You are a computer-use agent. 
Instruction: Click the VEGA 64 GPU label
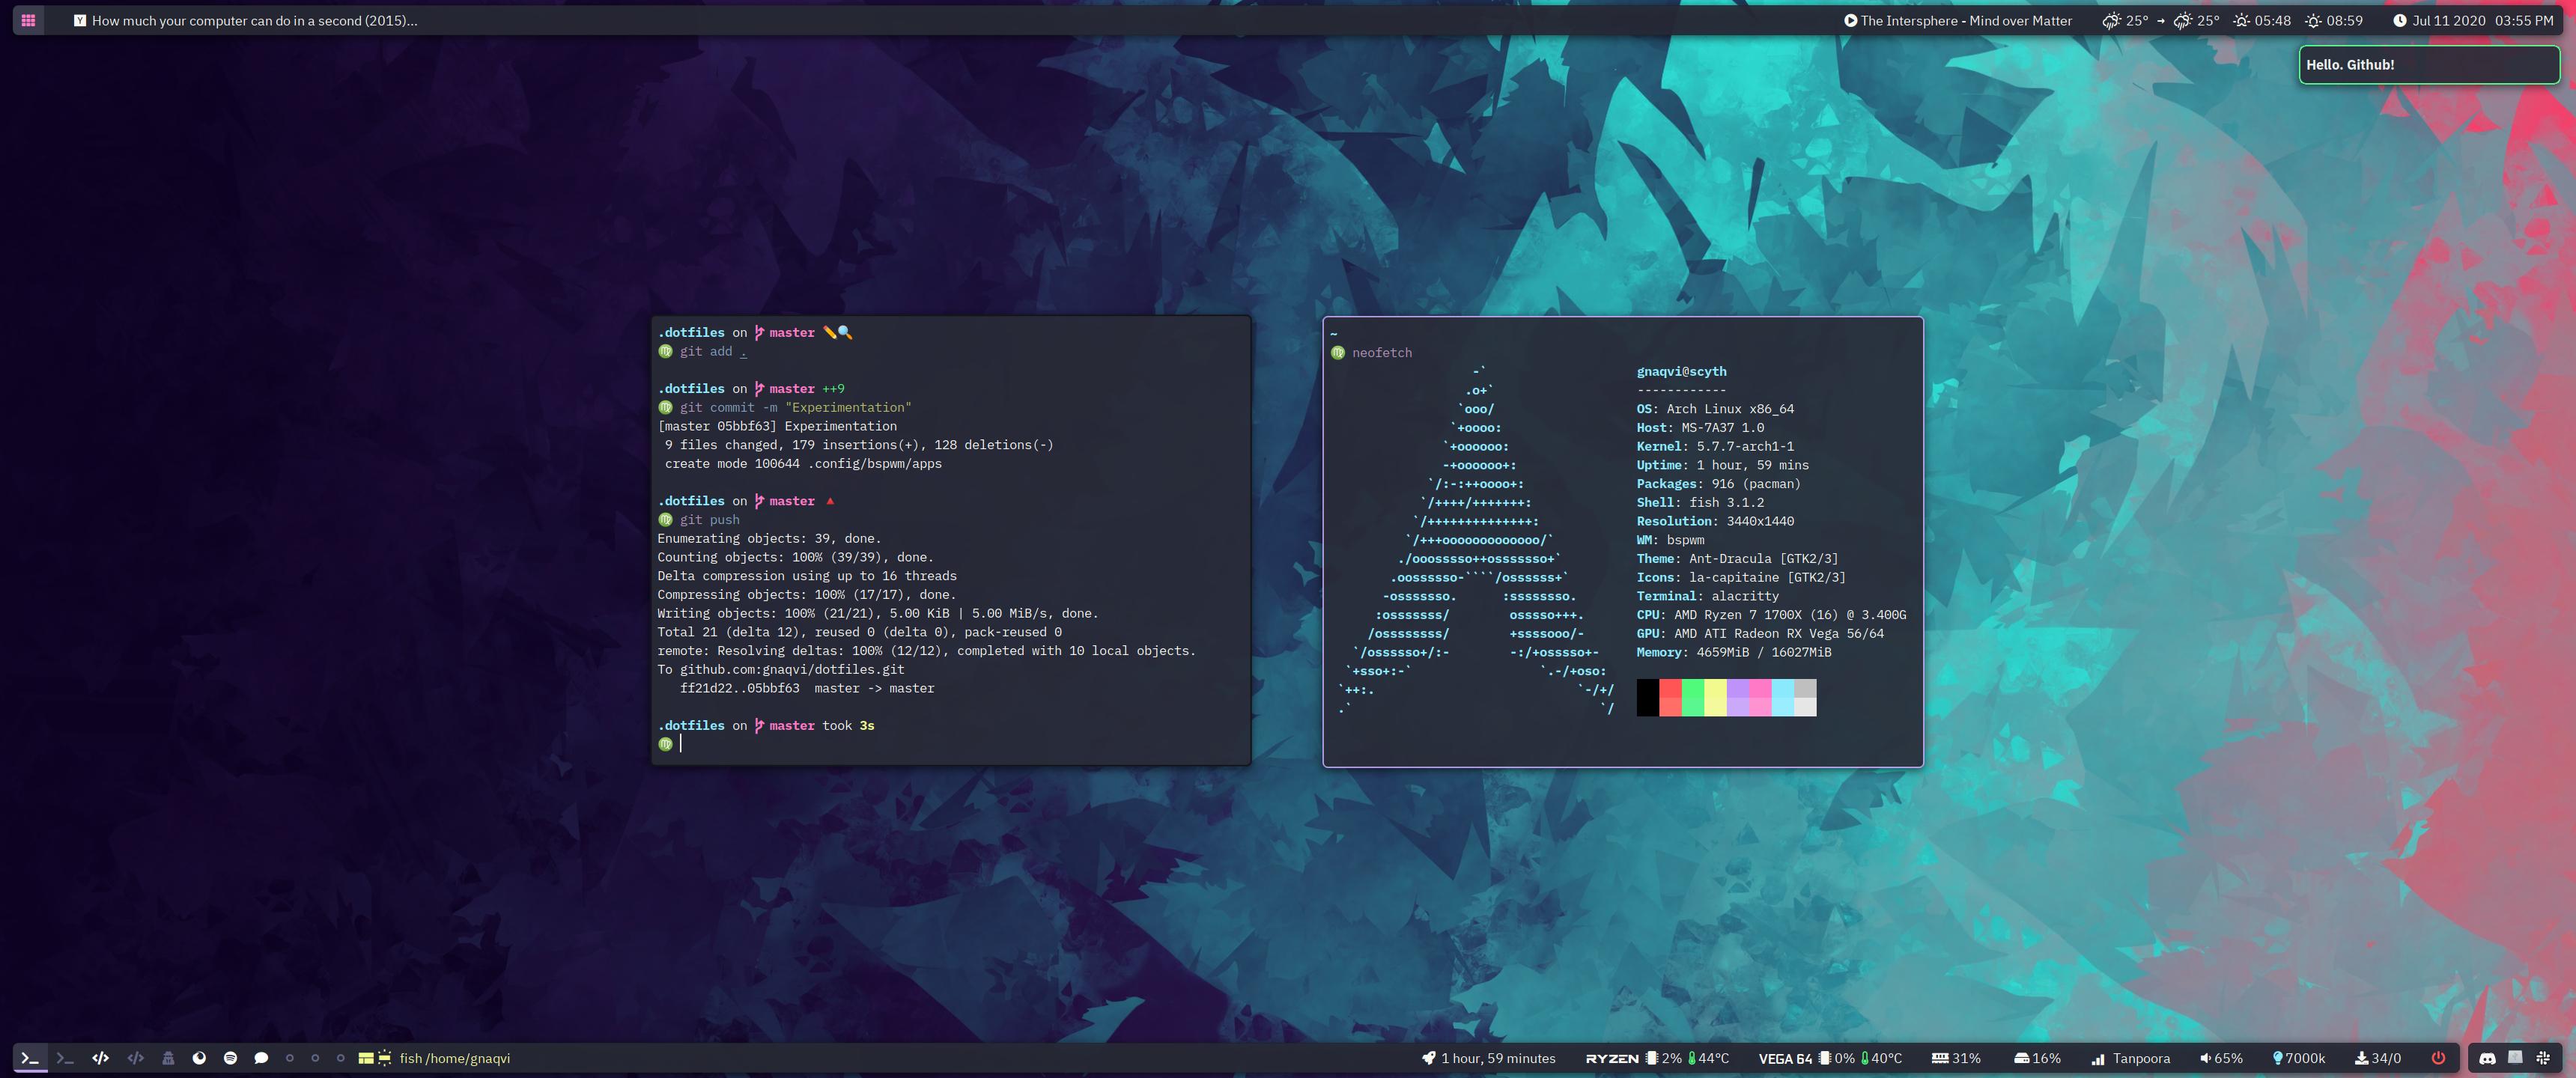(1785, 1058)
